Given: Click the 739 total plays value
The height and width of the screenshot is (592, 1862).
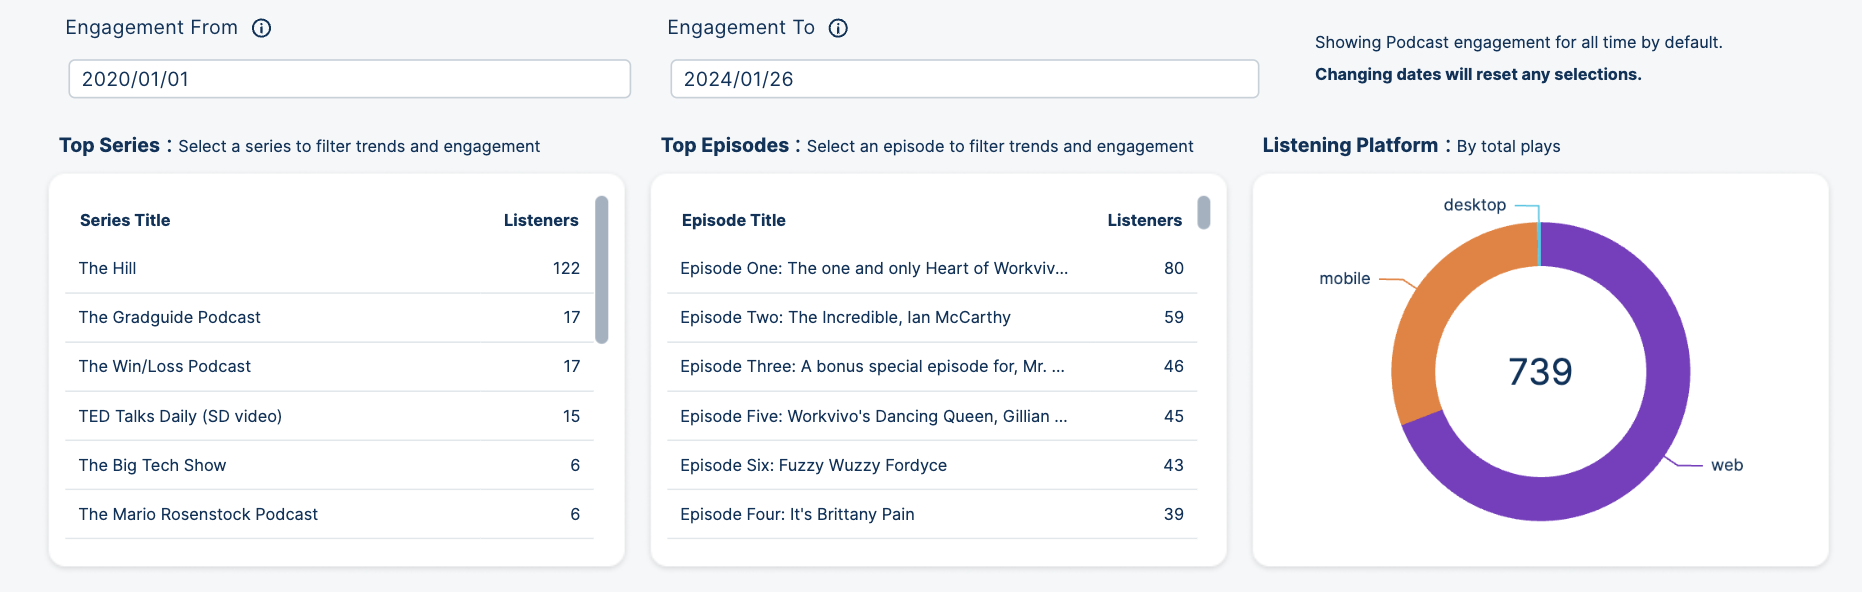Looking at the screenshot, I should tap(1540, 372).
